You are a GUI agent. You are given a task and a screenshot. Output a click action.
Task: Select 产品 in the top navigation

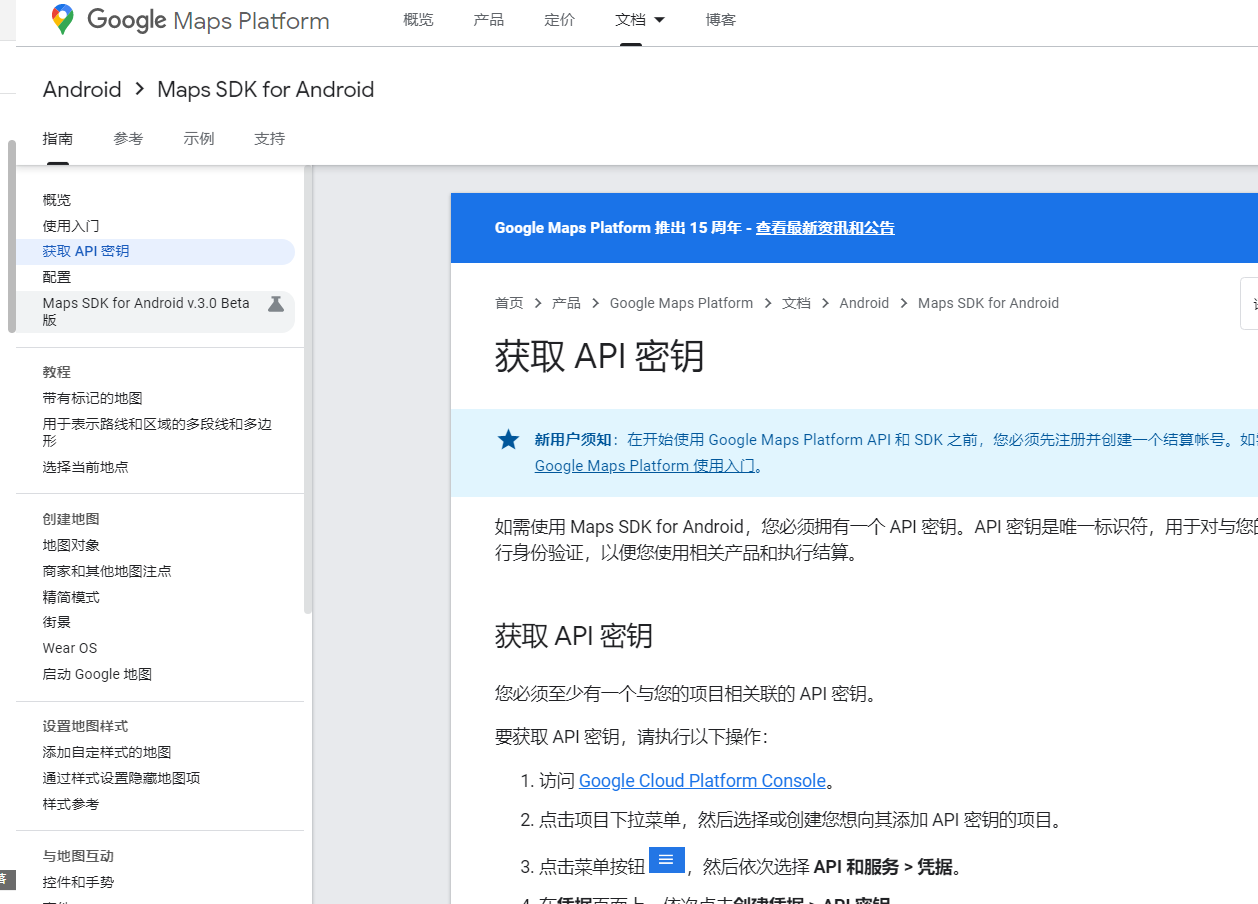[489, 19]
